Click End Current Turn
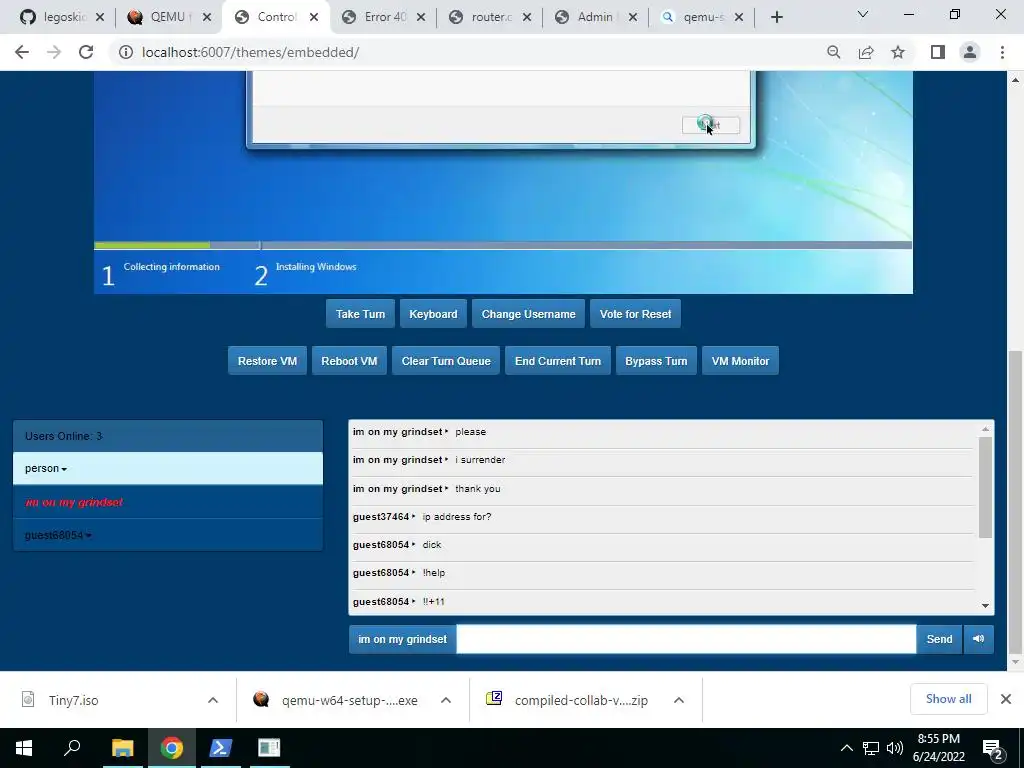1024x768 pixels. (558, 361)
